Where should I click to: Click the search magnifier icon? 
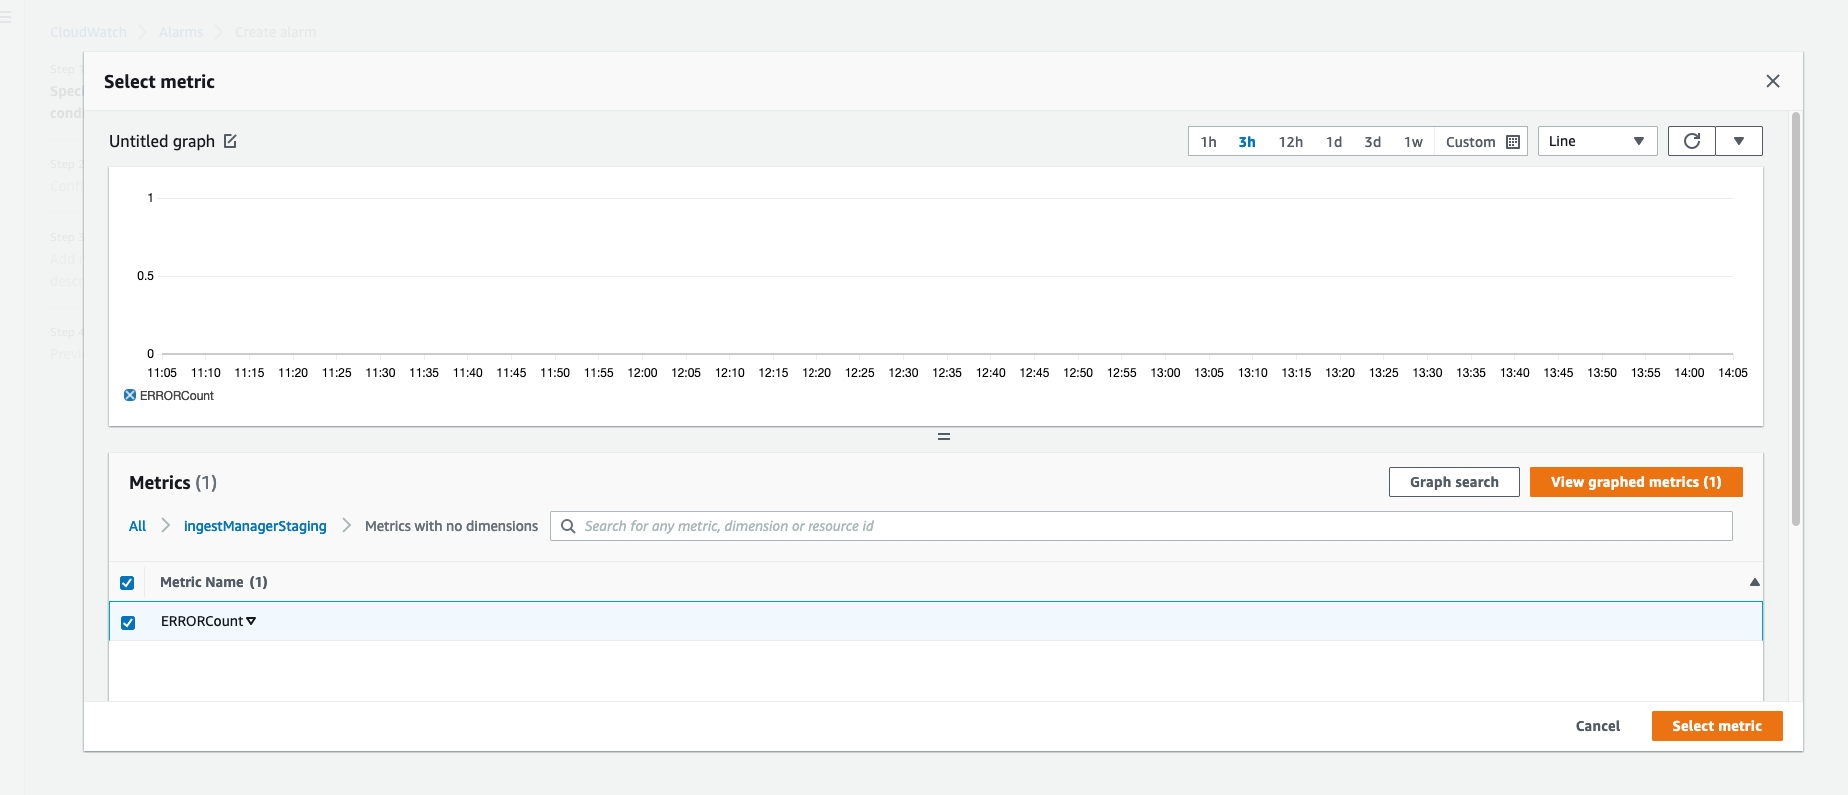click(568, 526)
